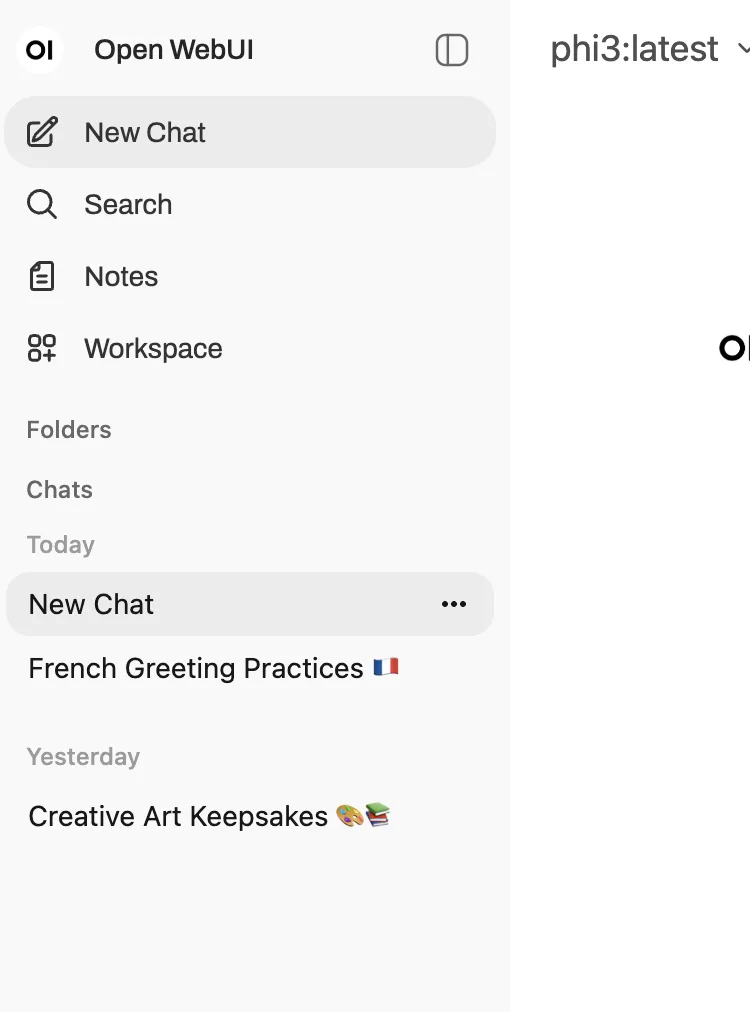Toggle the sidebar collapse button
Viewport: 750px width, 1012px height.
452,50
